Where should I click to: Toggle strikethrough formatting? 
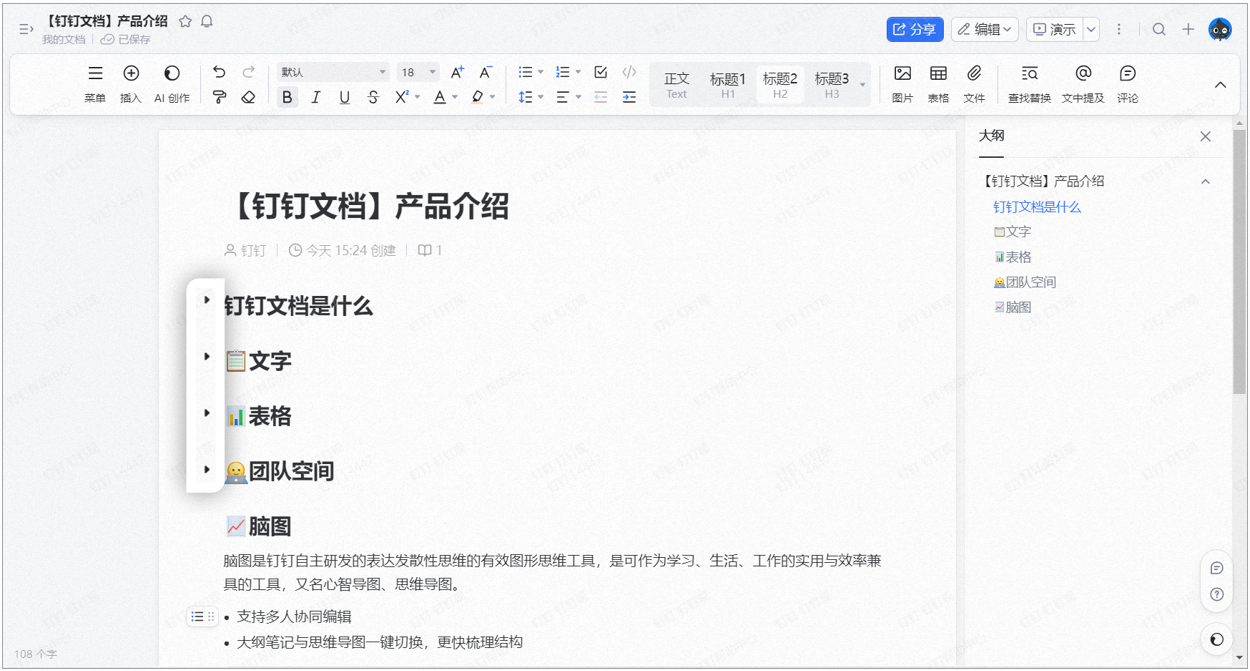pos(373,97)
